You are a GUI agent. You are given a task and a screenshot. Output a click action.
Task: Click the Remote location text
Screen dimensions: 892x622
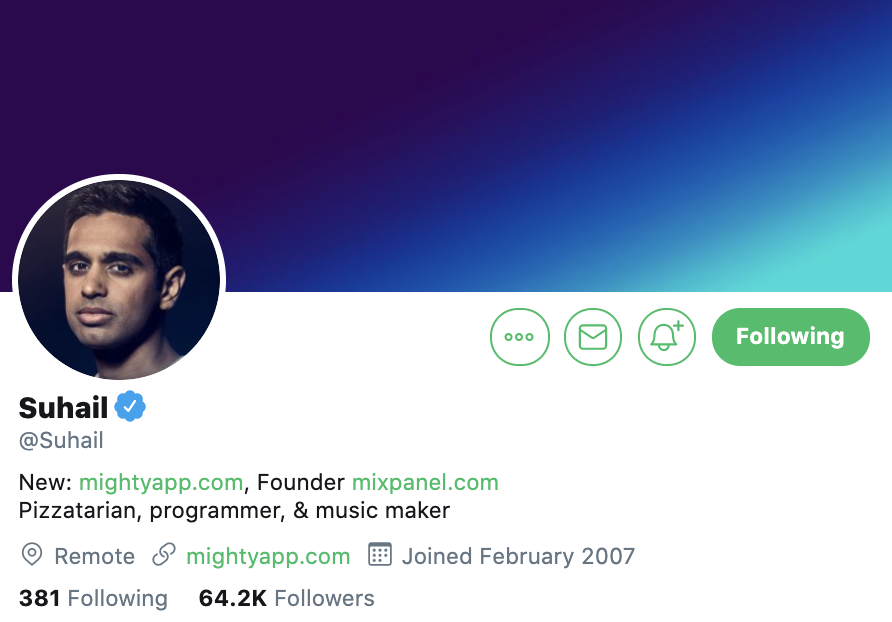[x=94, y=556]
